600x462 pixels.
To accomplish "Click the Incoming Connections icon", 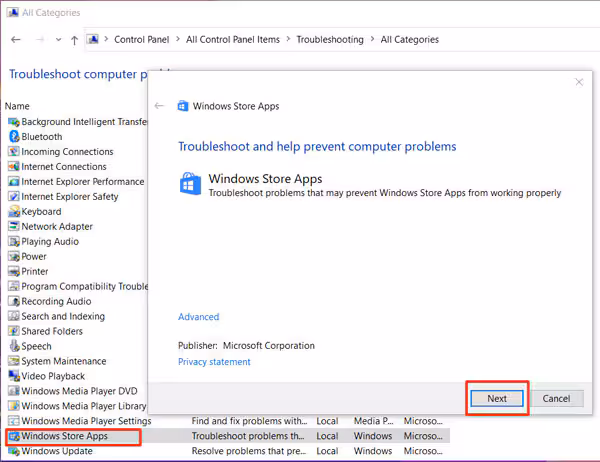I will [x=14, y=152].
